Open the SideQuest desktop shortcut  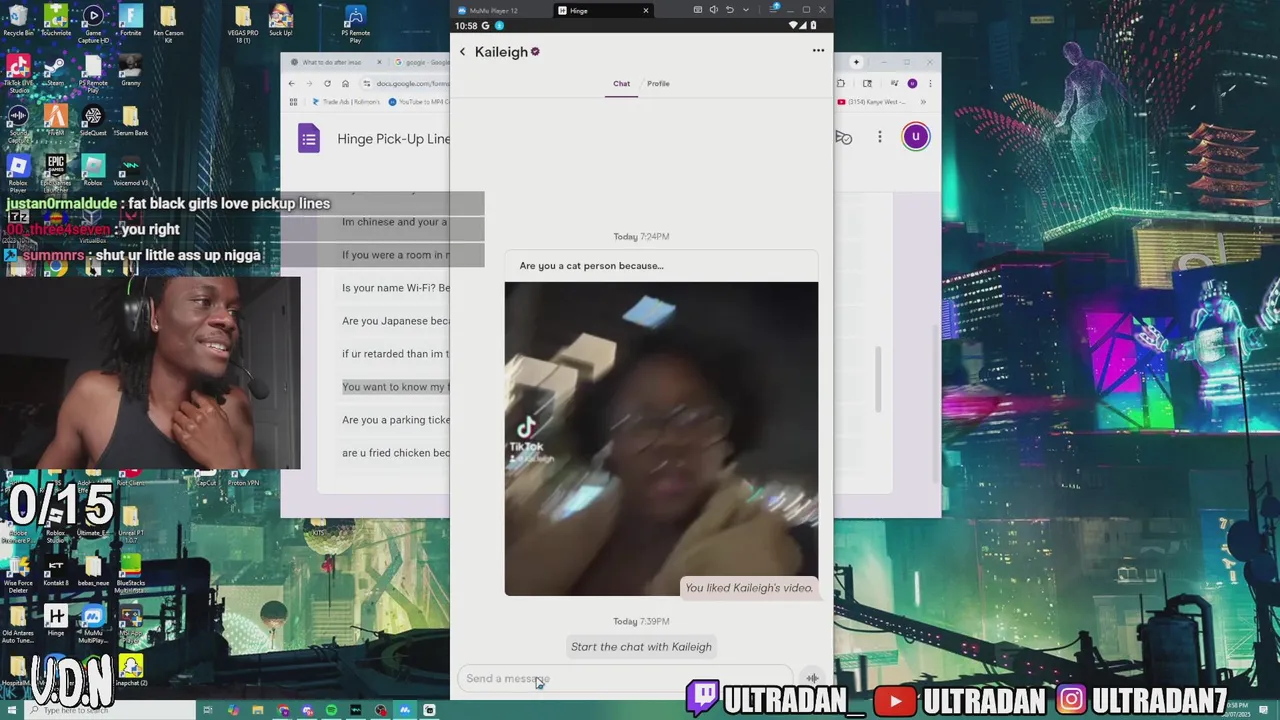93,121
